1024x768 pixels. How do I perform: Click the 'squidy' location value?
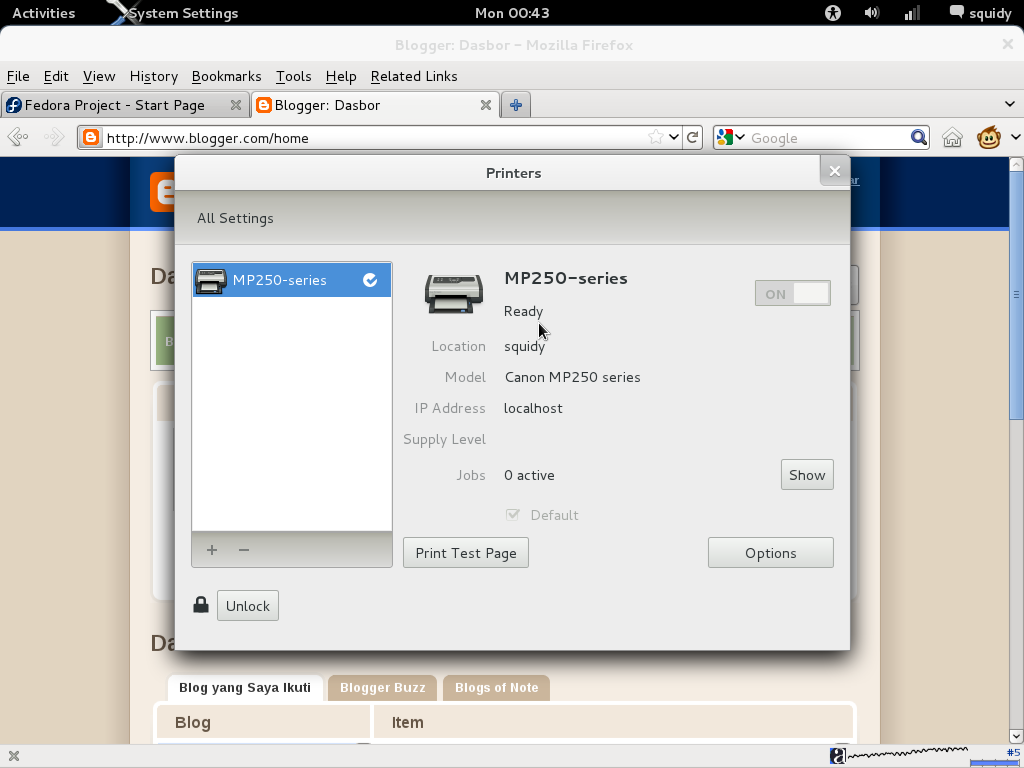click(524, 346)
